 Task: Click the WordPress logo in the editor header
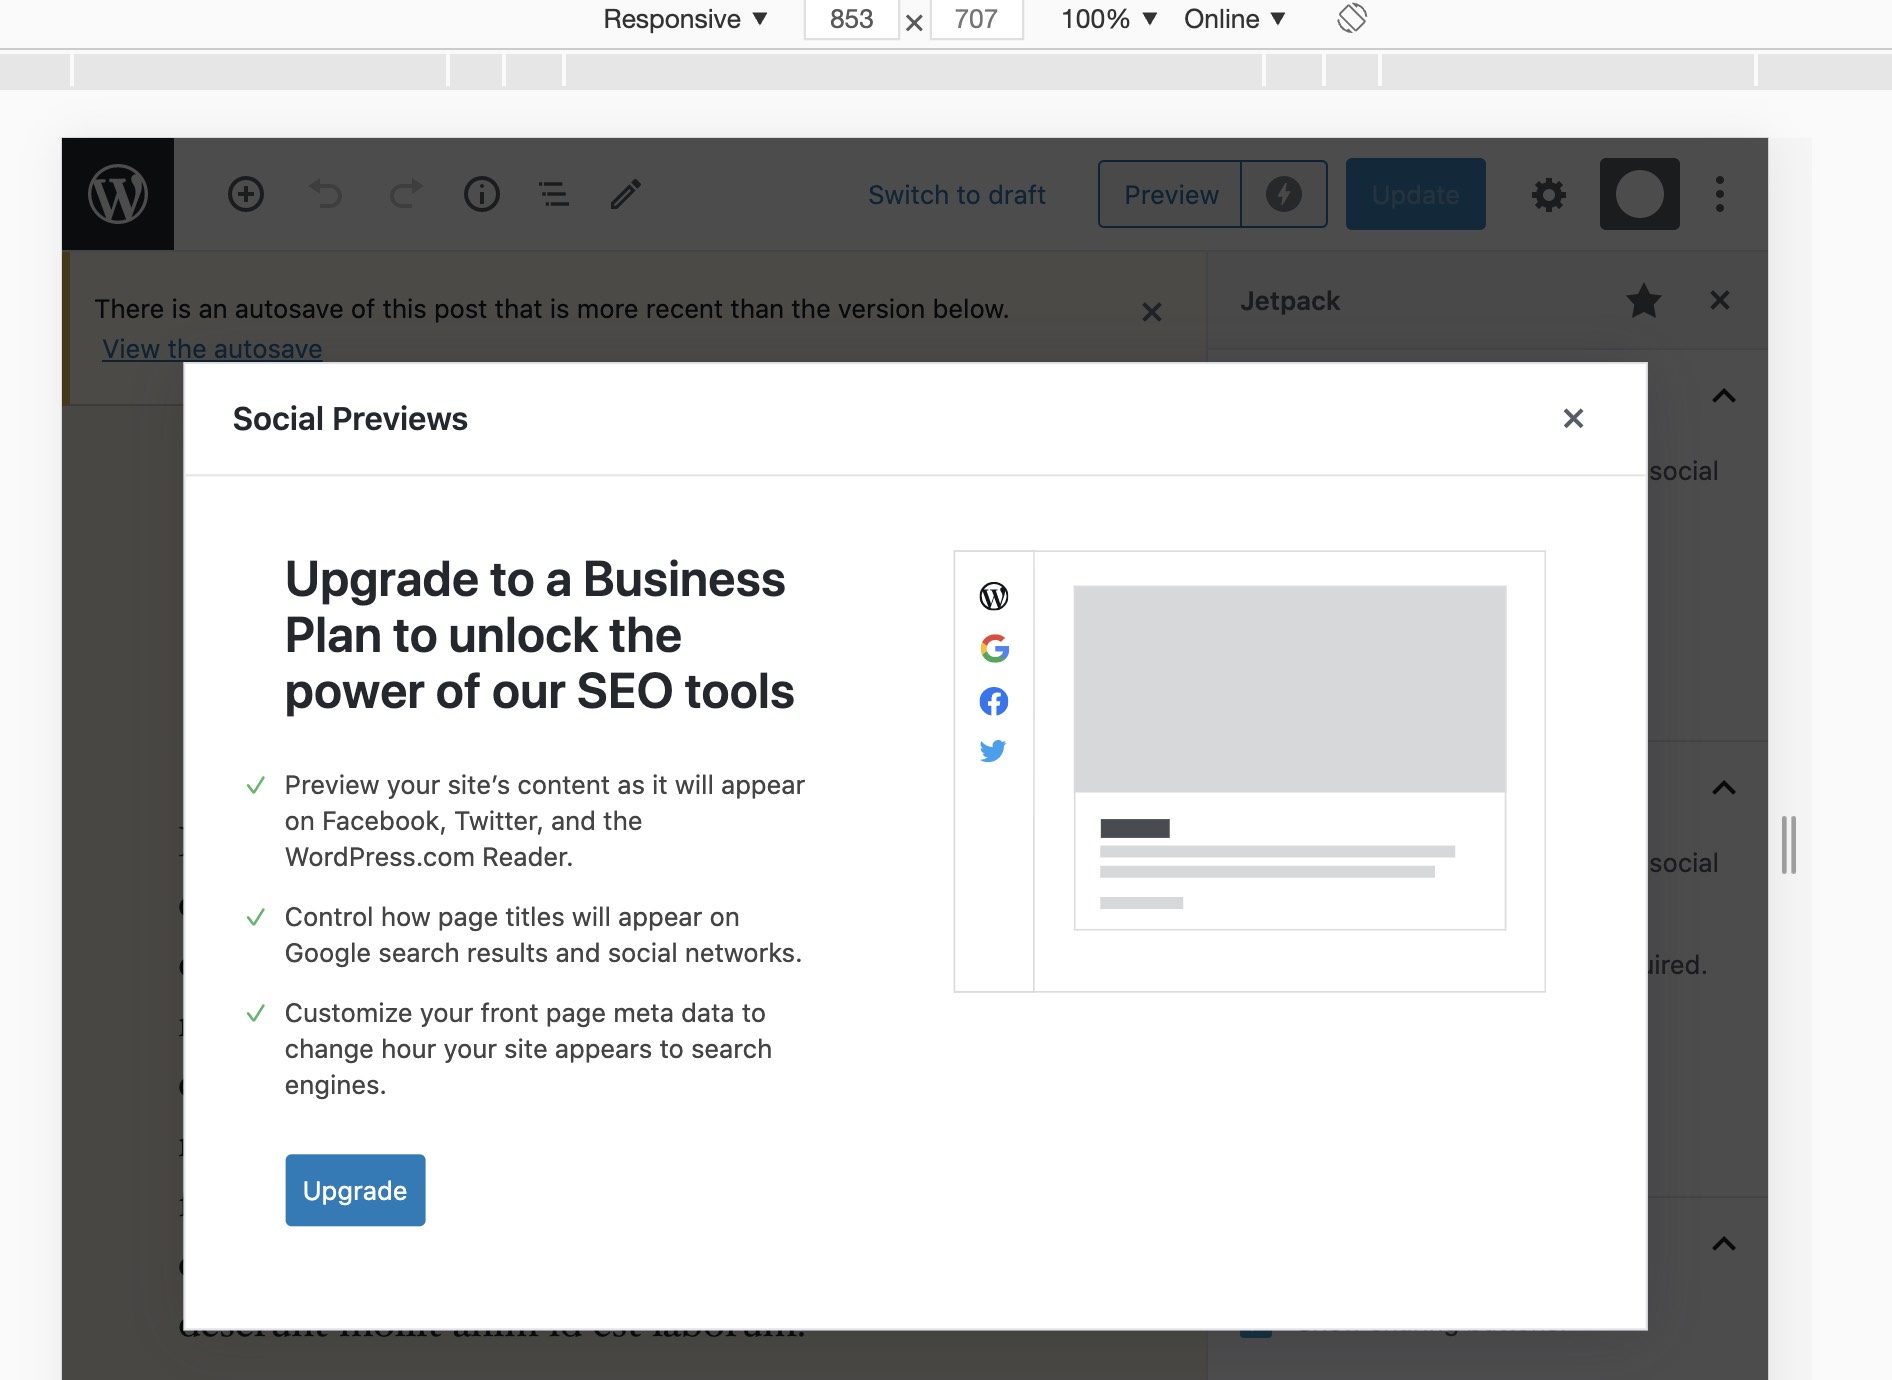(118, 194)
